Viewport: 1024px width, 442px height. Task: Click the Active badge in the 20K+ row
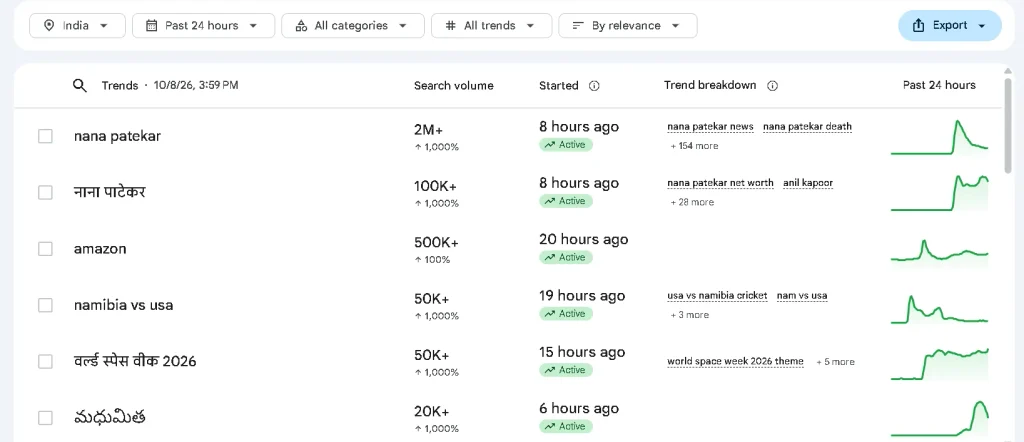tap(566, 426)
